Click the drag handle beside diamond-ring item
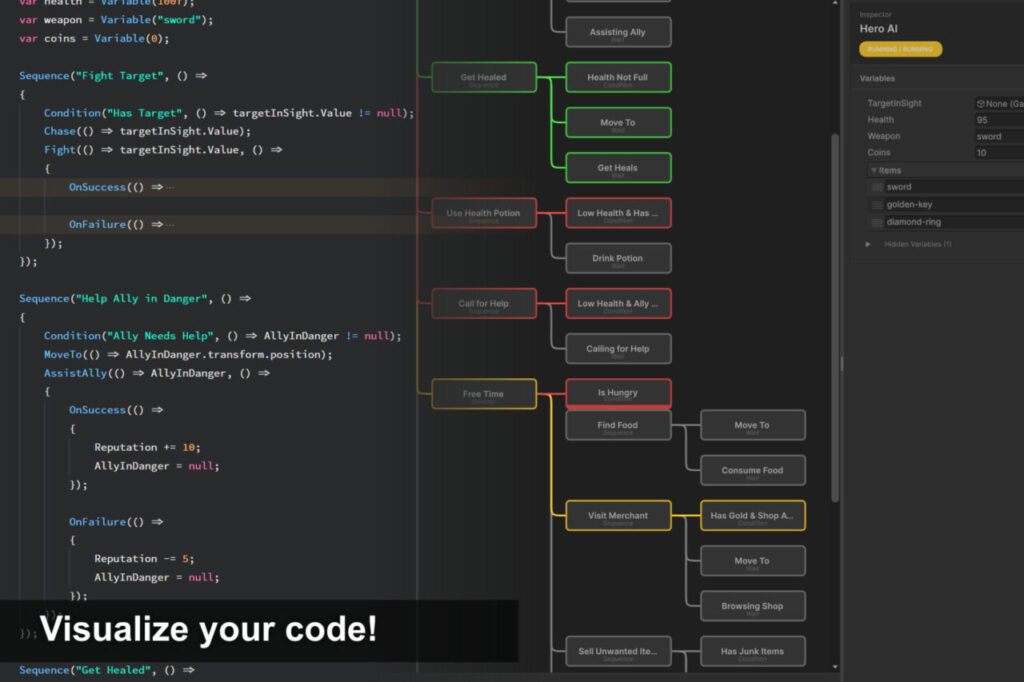The height and width of the screenshot is (682, 1024). click(x=877, y=221)
